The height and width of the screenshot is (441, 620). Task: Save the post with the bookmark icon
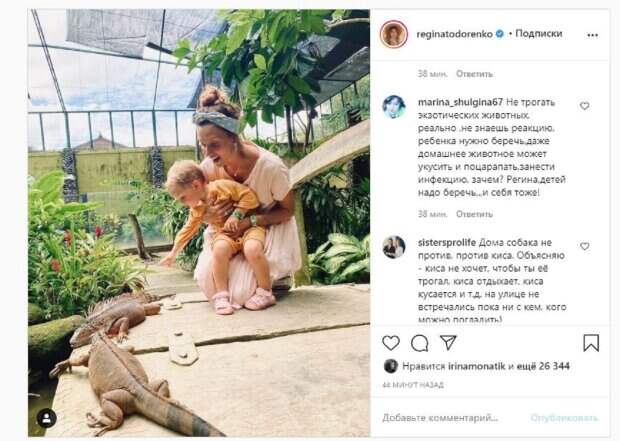pos(591,343)
